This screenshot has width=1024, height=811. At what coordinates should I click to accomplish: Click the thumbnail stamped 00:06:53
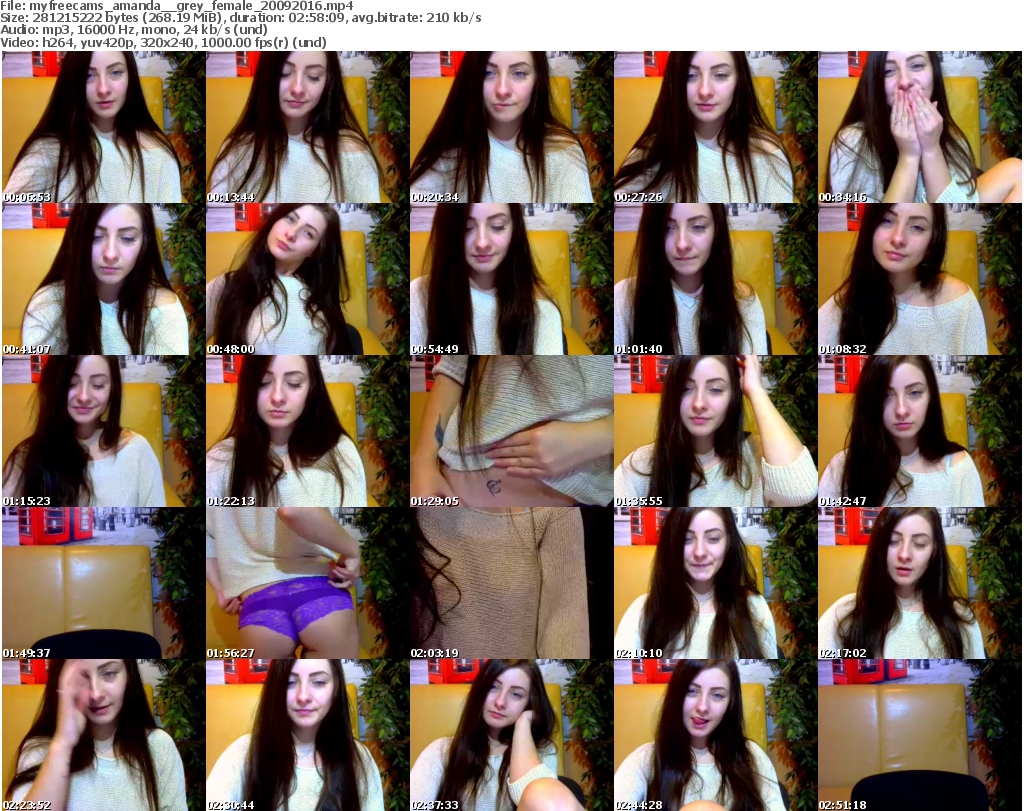(103, 127)
